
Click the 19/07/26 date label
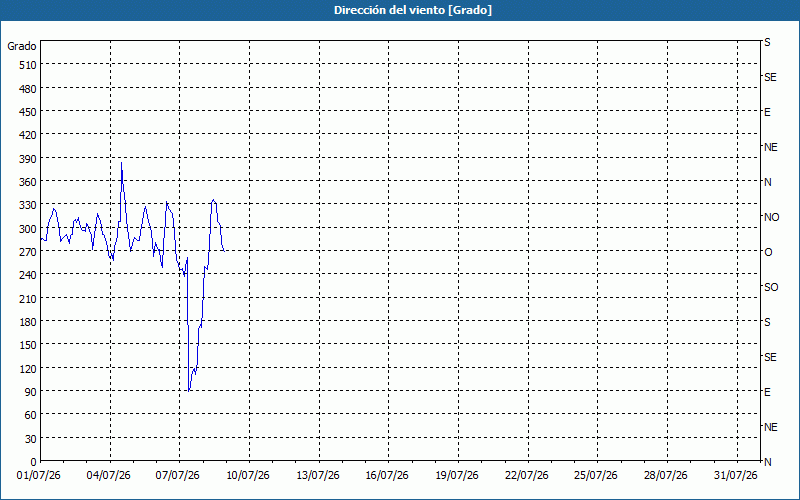tap(457, 476)
